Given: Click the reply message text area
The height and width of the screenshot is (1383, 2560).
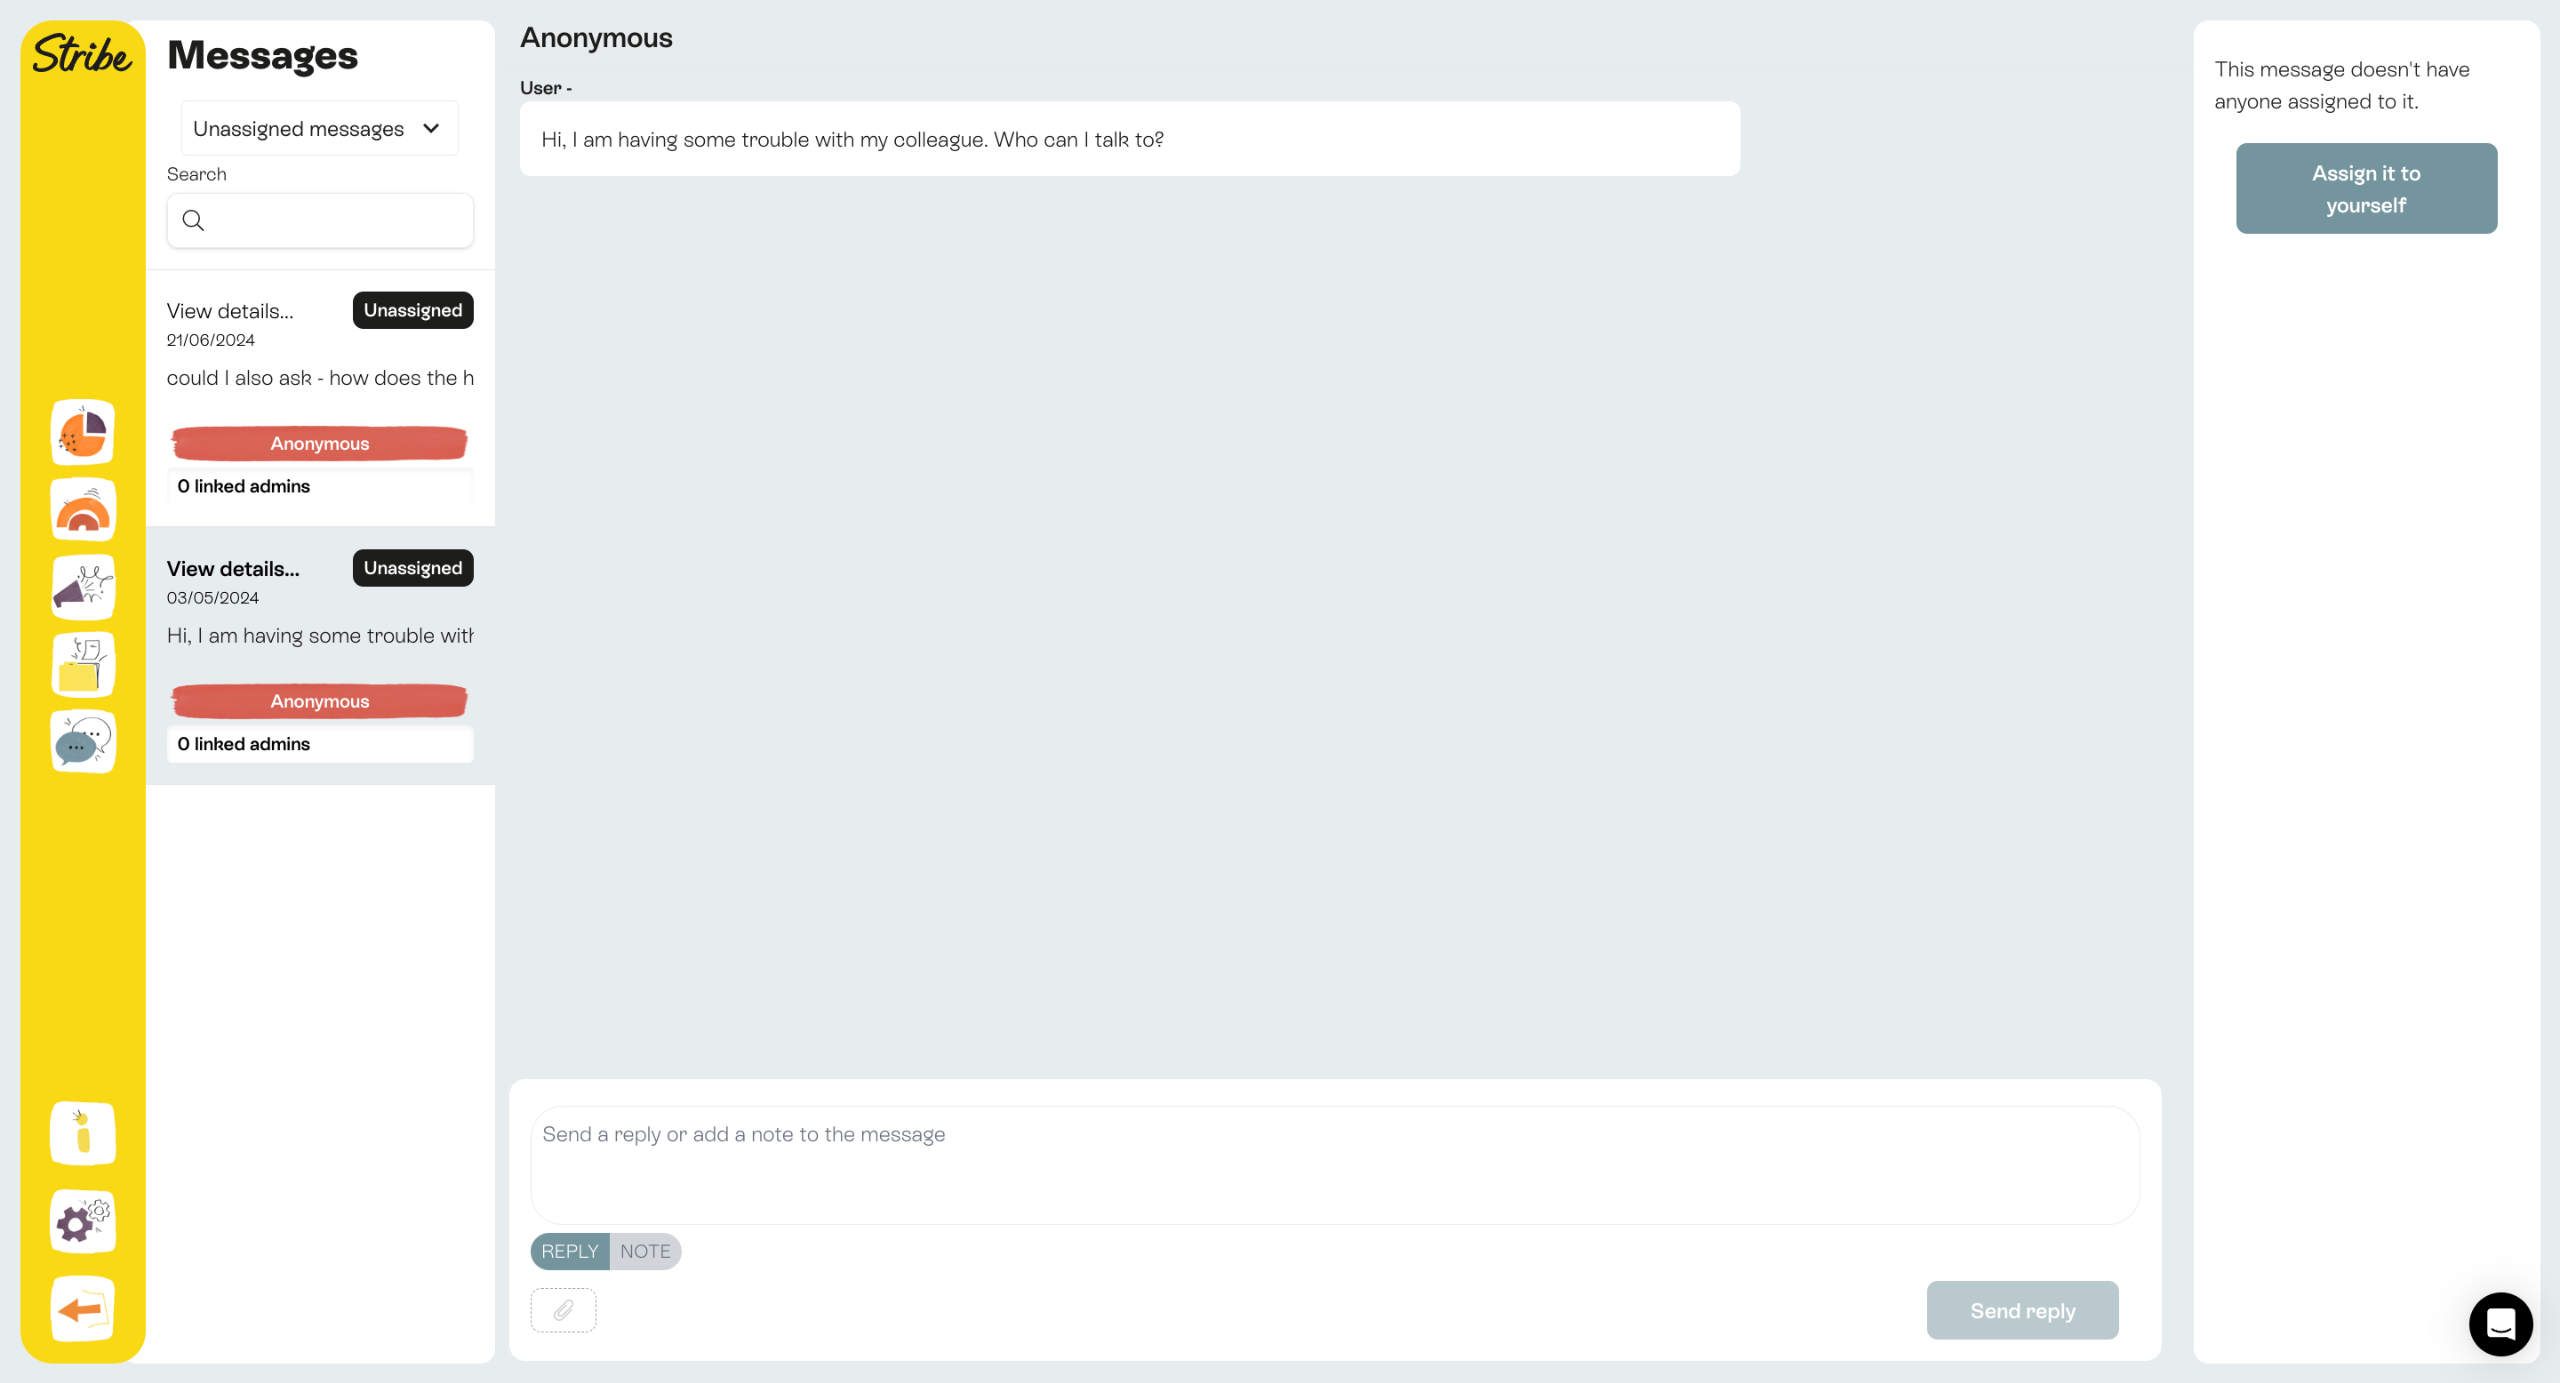Looking at the screenshot, I should tap(1335, 1165).
